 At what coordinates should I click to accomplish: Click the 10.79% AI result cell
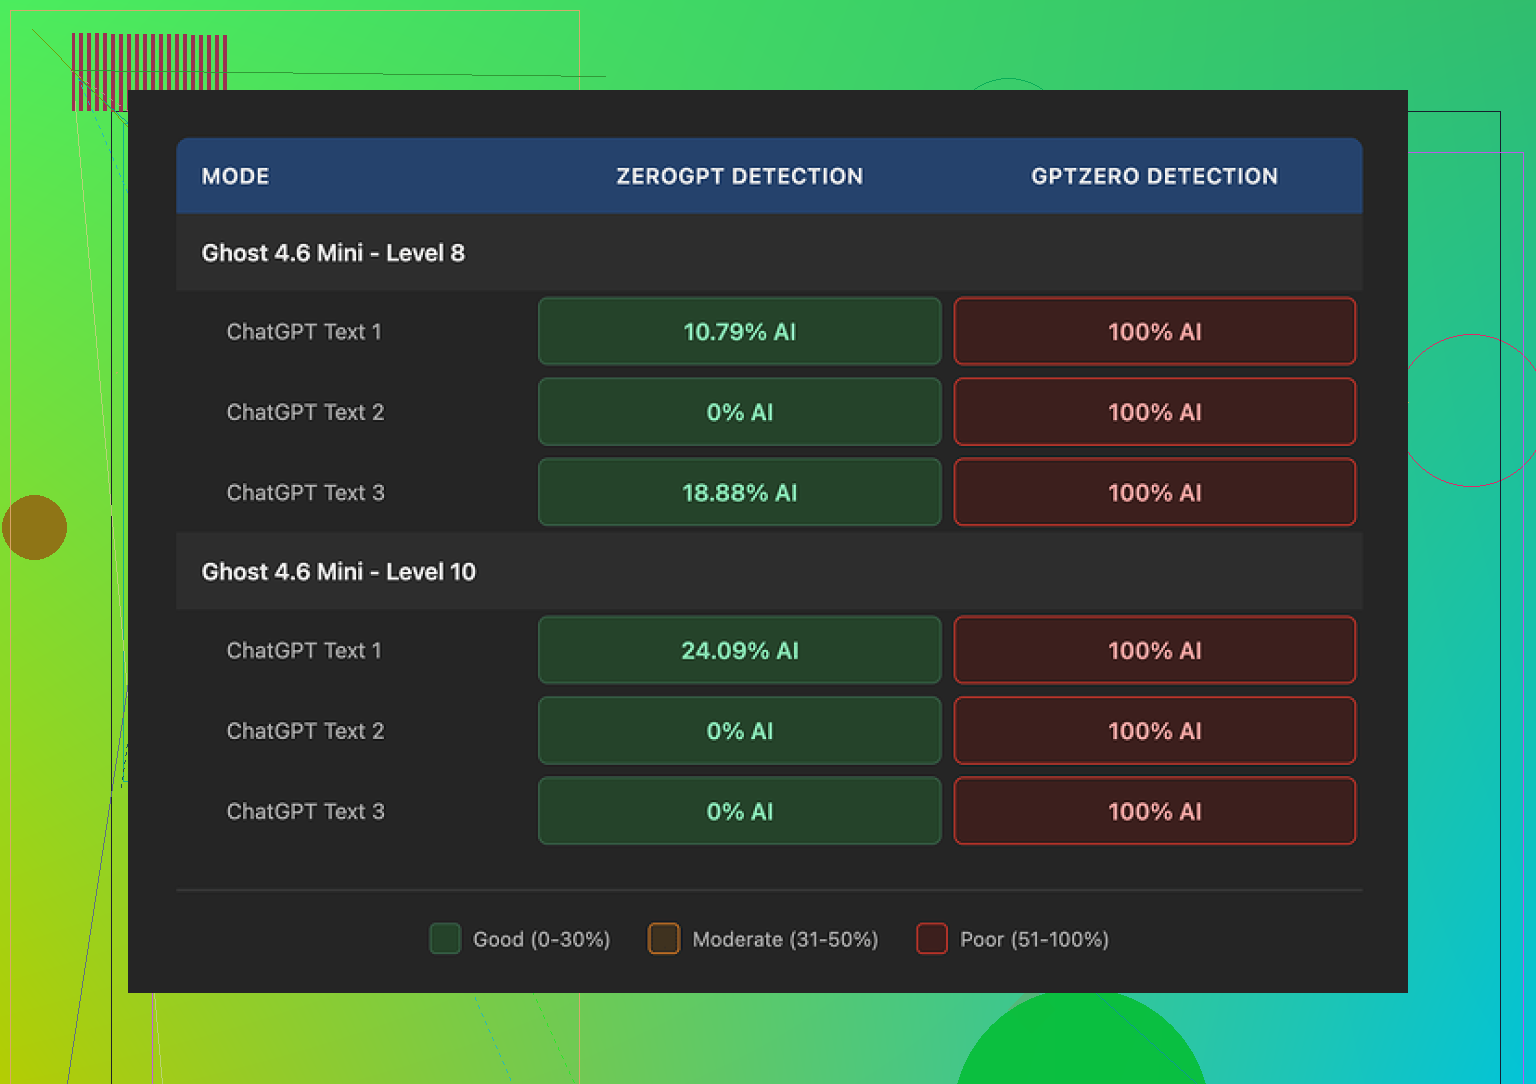click(x=739, y=332)
